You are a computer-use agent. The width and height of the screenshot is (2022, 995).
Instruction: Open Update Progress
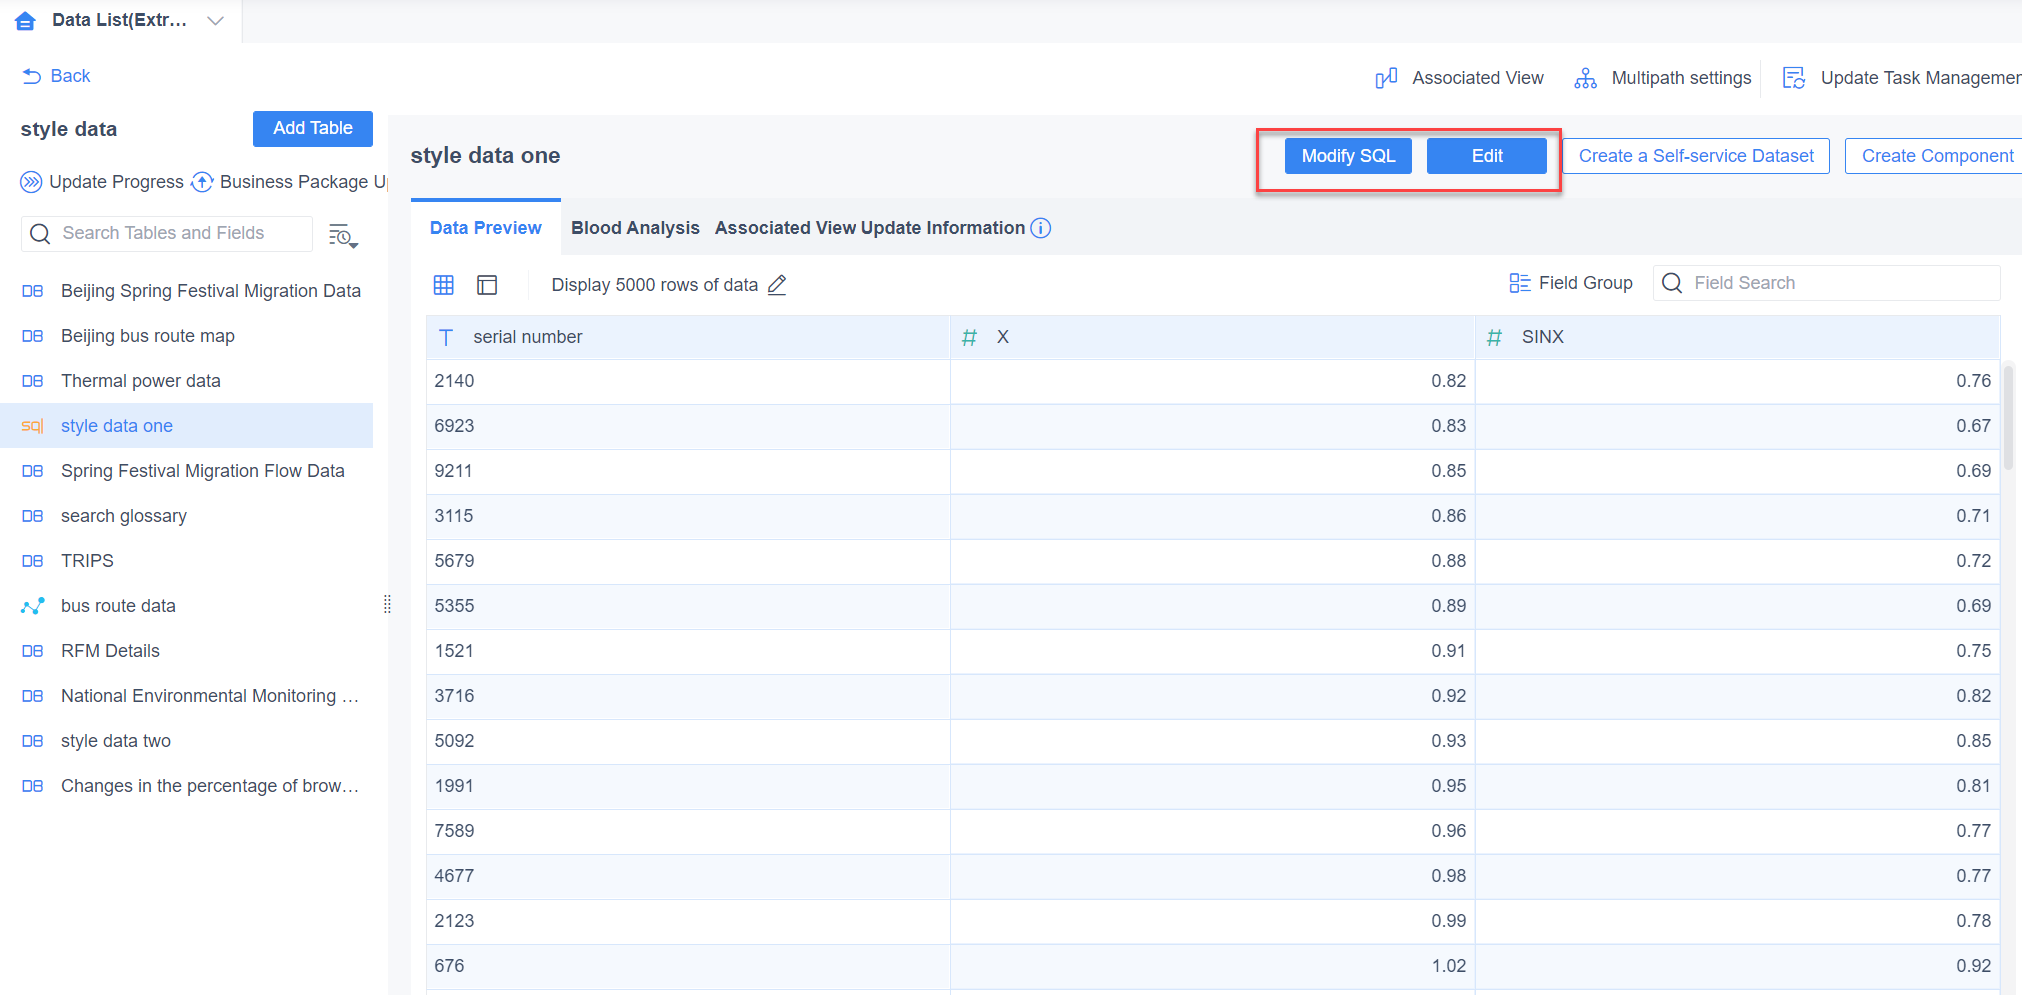pos(102,182)
